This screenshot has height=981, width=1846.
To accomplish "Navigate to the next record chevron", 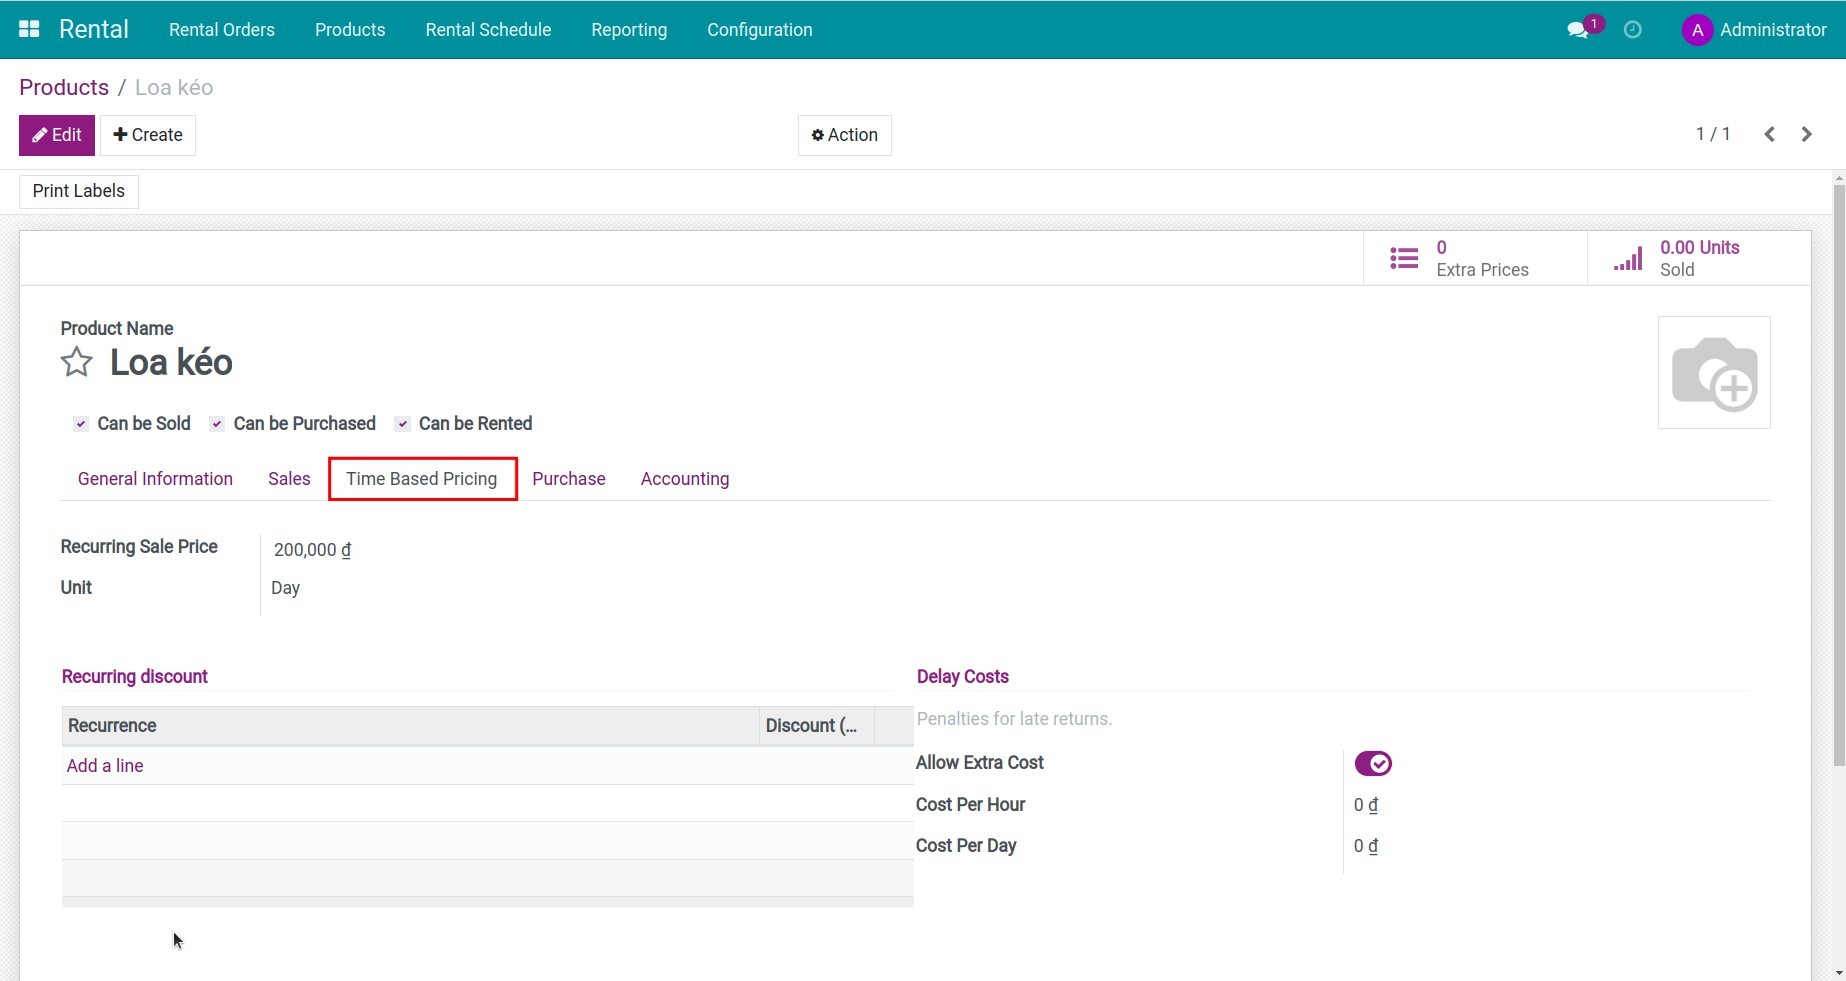I will pyautogui.click(x=1806, y=133).
